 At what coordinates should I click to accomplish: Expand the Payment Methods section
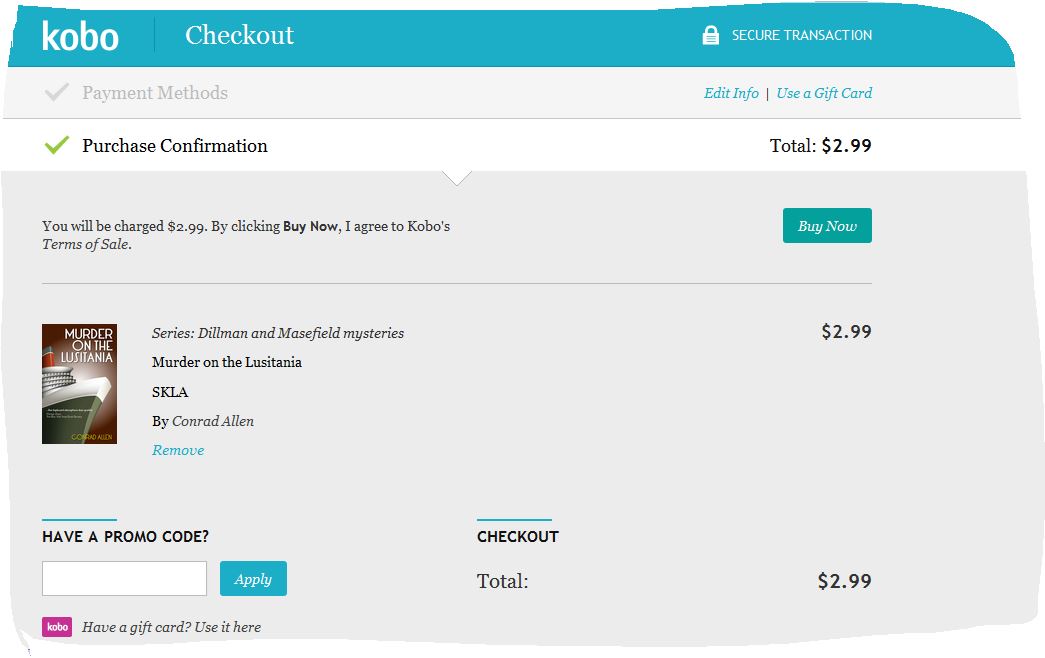click(155, 93)
